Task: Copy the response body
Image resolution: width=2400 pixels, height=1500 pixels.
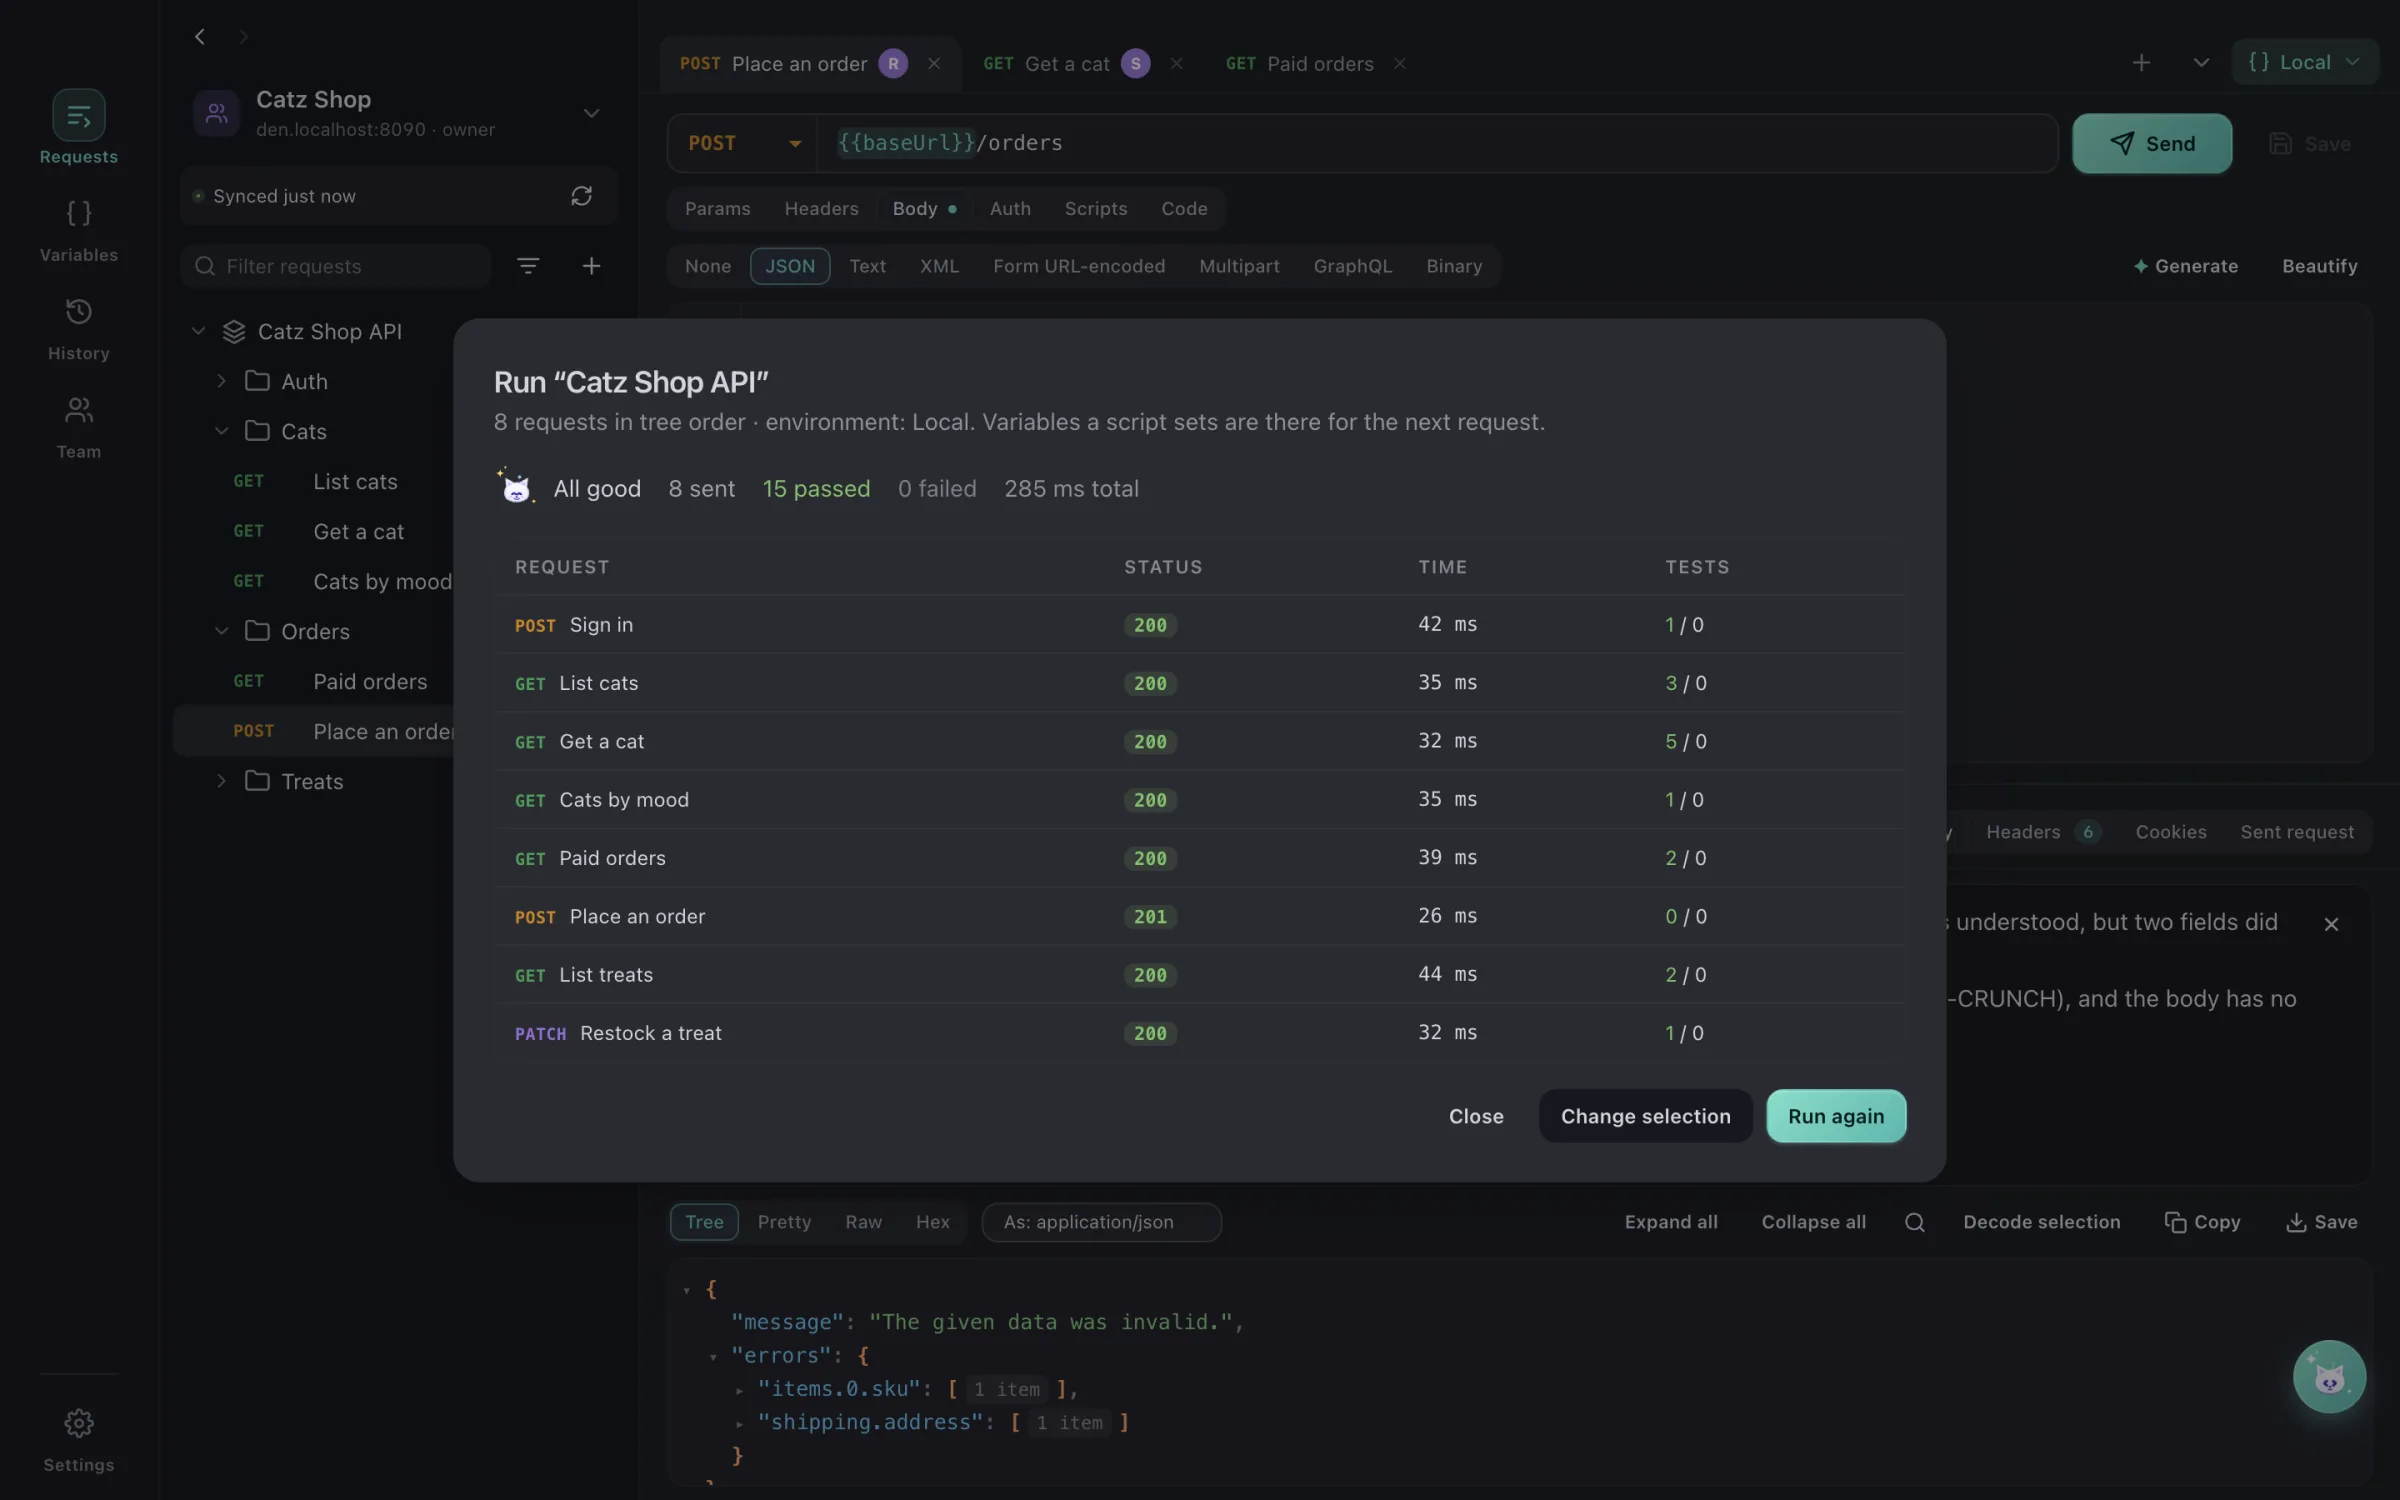Action: pos(2202,1222)
